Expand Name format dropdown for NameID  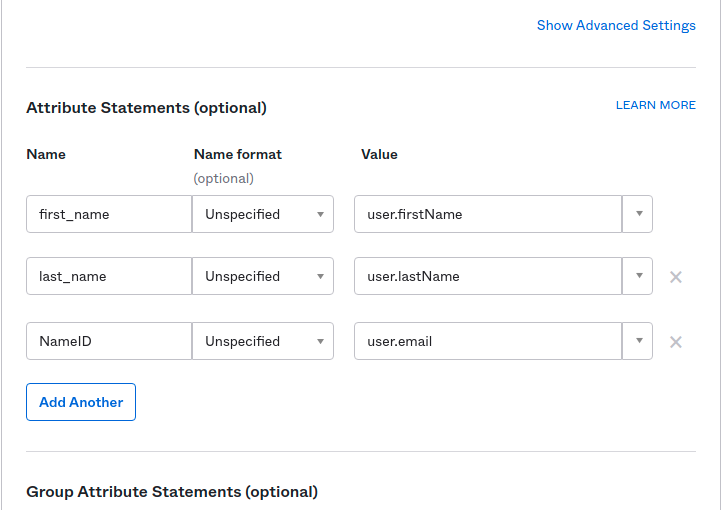click(263, 341)
